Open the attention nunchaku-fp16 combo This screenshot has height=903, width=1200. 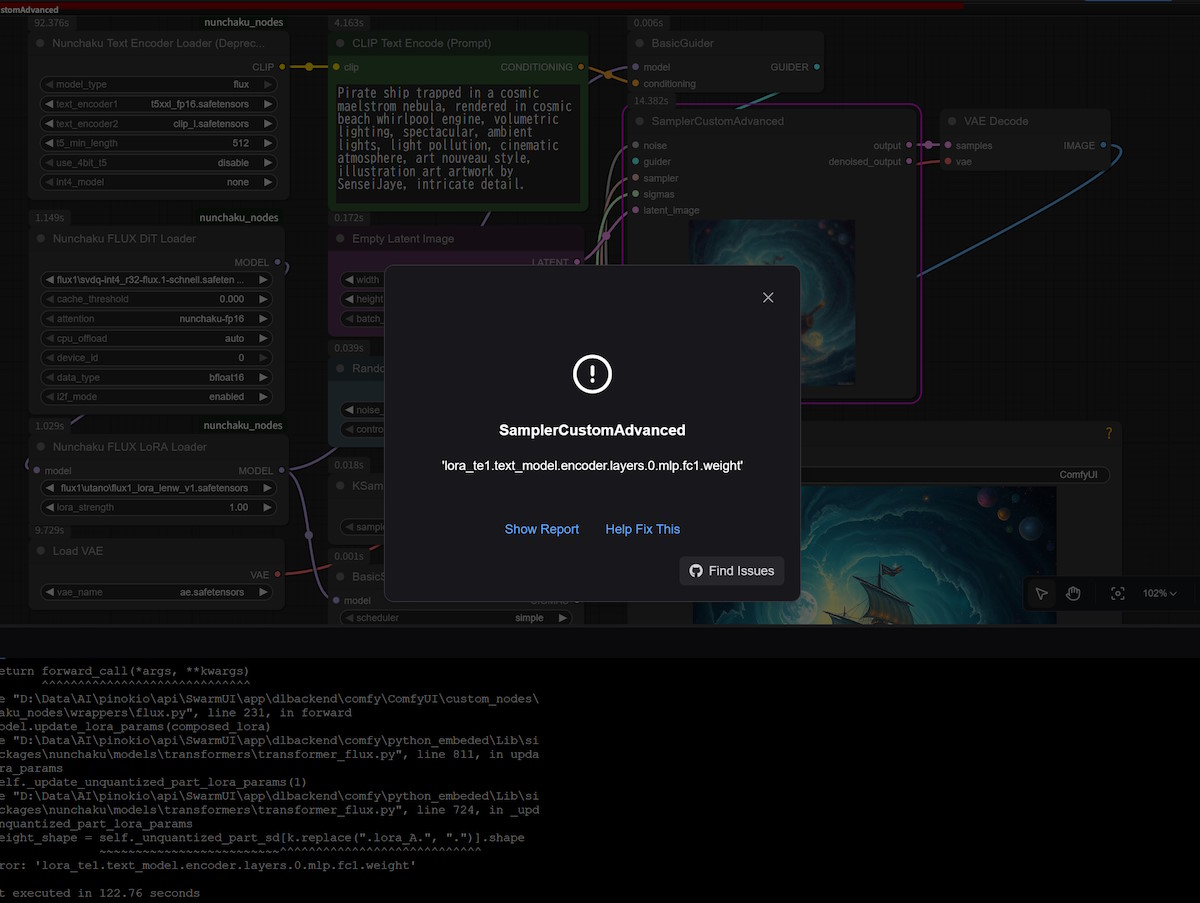157,319
